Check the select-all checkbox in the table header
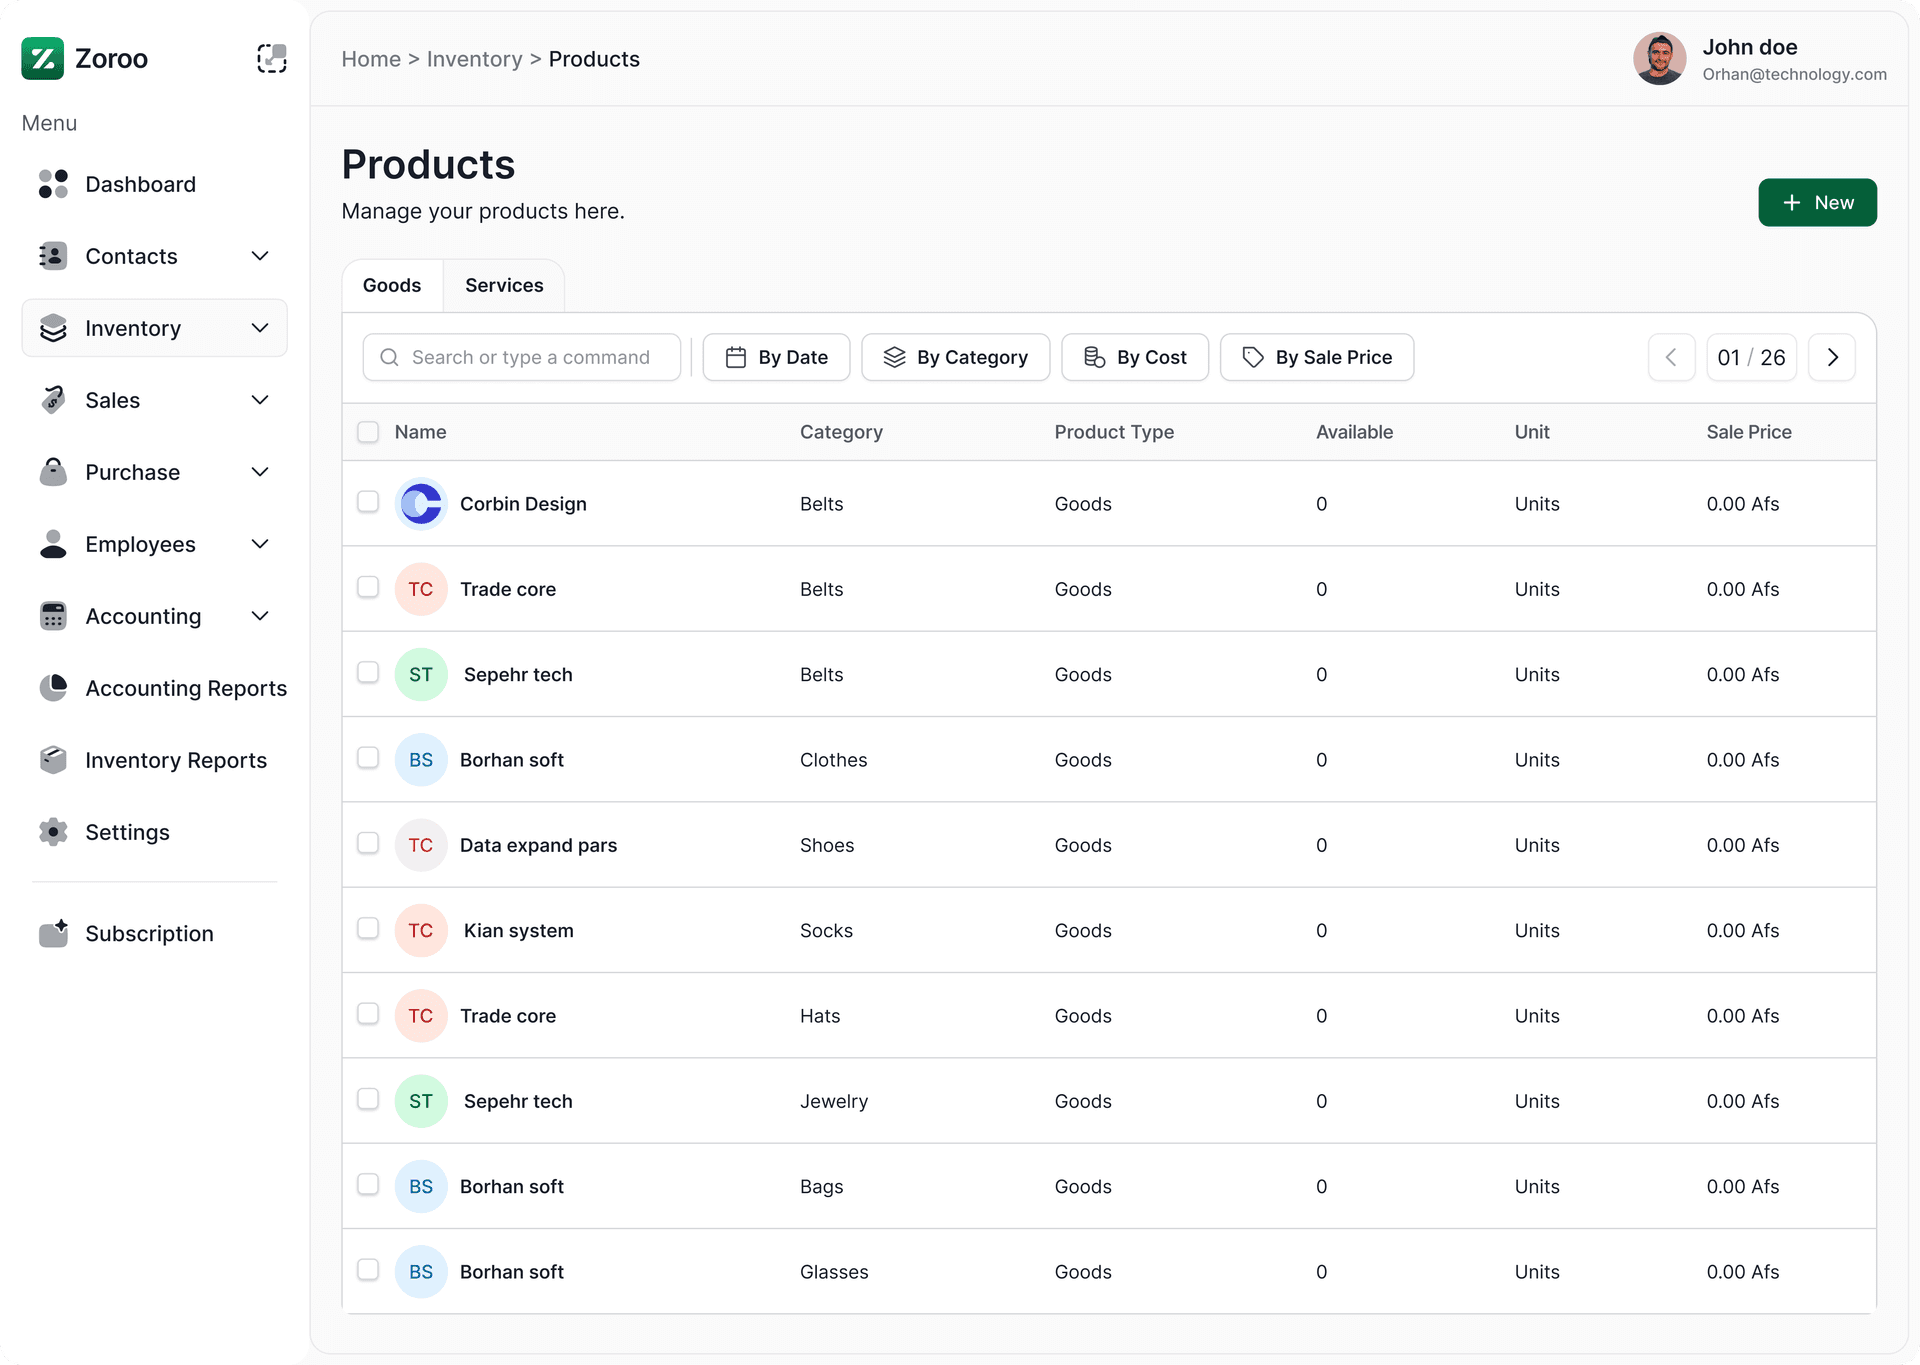 368,432
